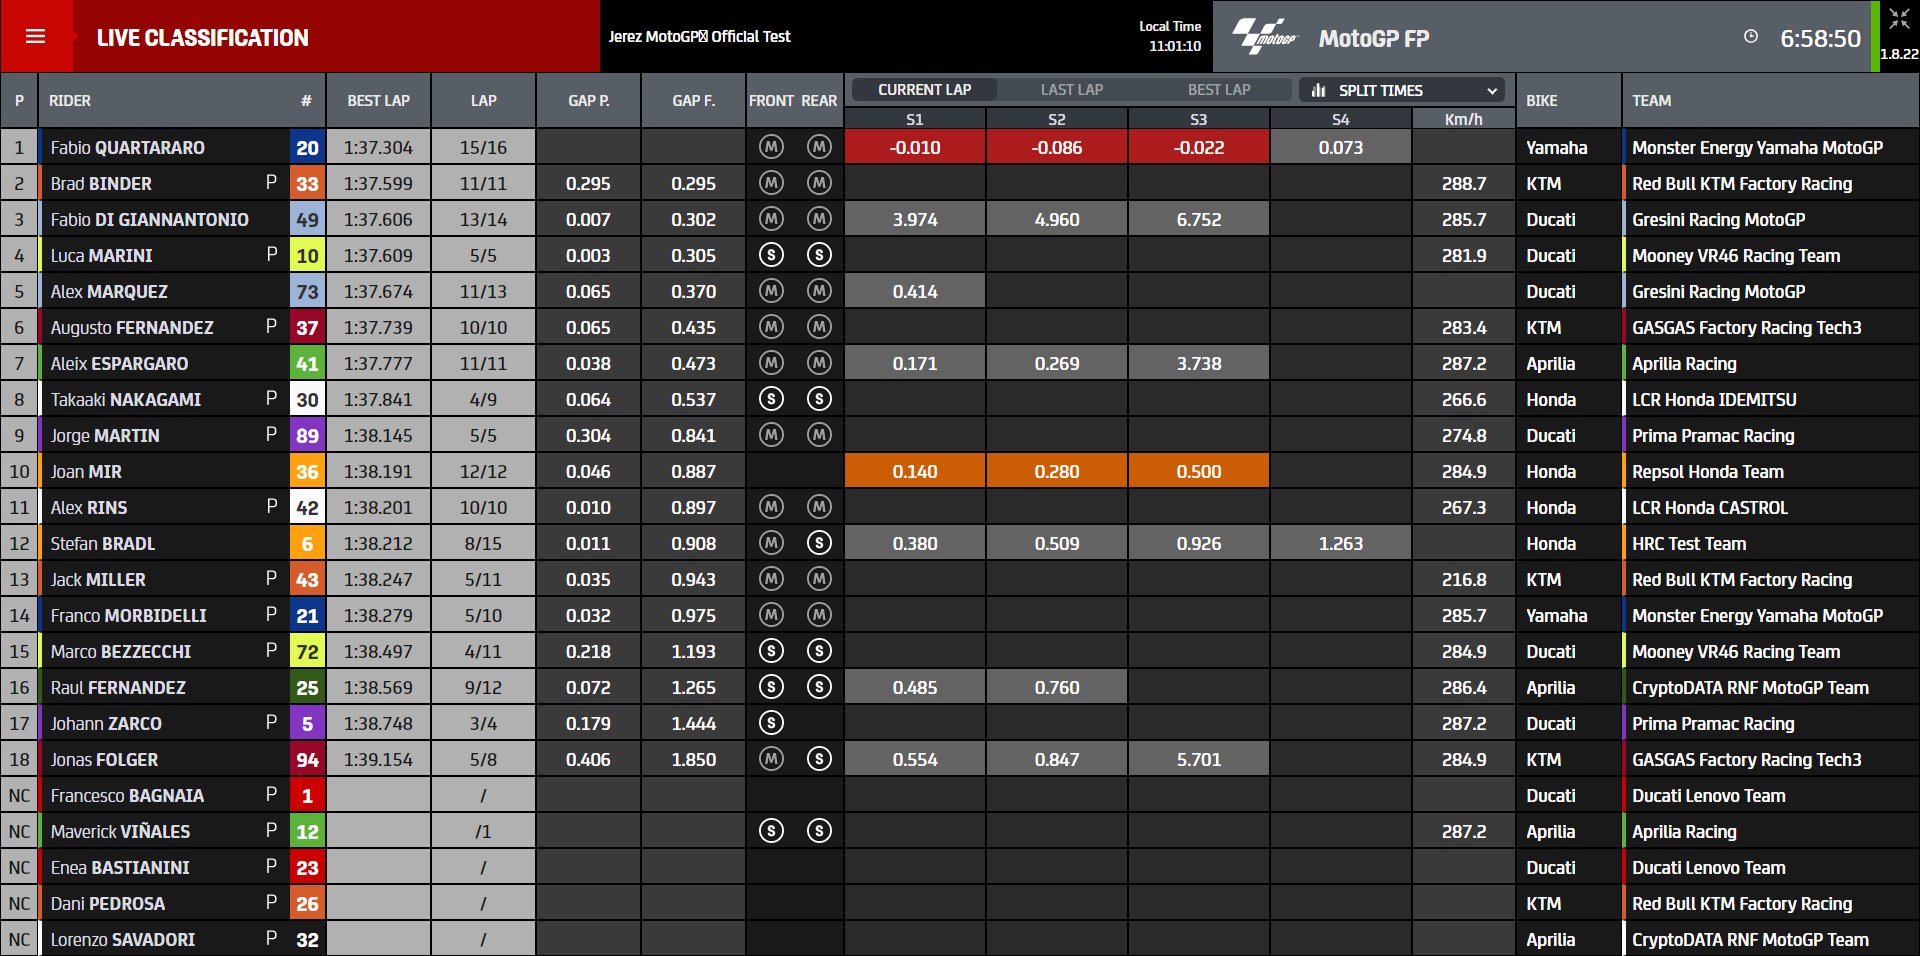Click Raul Fernandez's rear tyre S icon
The image size is (1920, 956).
819,687
